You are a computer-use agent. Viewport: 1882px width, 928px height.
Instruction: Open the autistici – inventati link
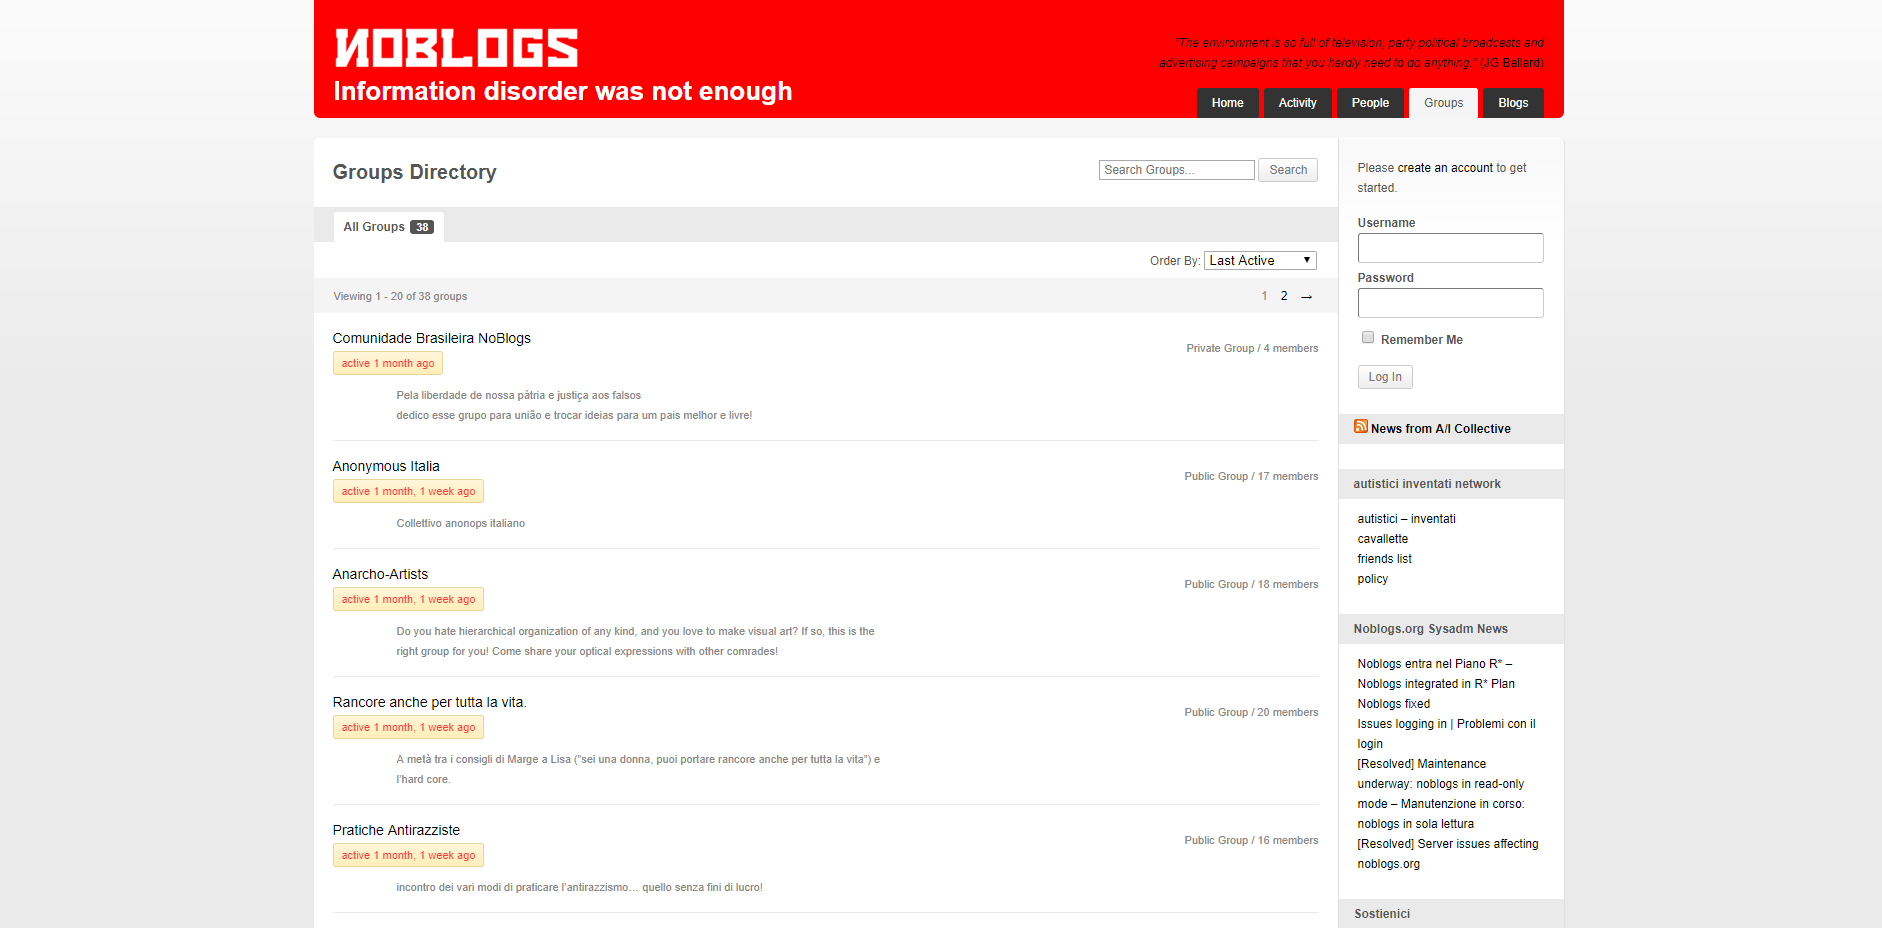pos(1406,519)
